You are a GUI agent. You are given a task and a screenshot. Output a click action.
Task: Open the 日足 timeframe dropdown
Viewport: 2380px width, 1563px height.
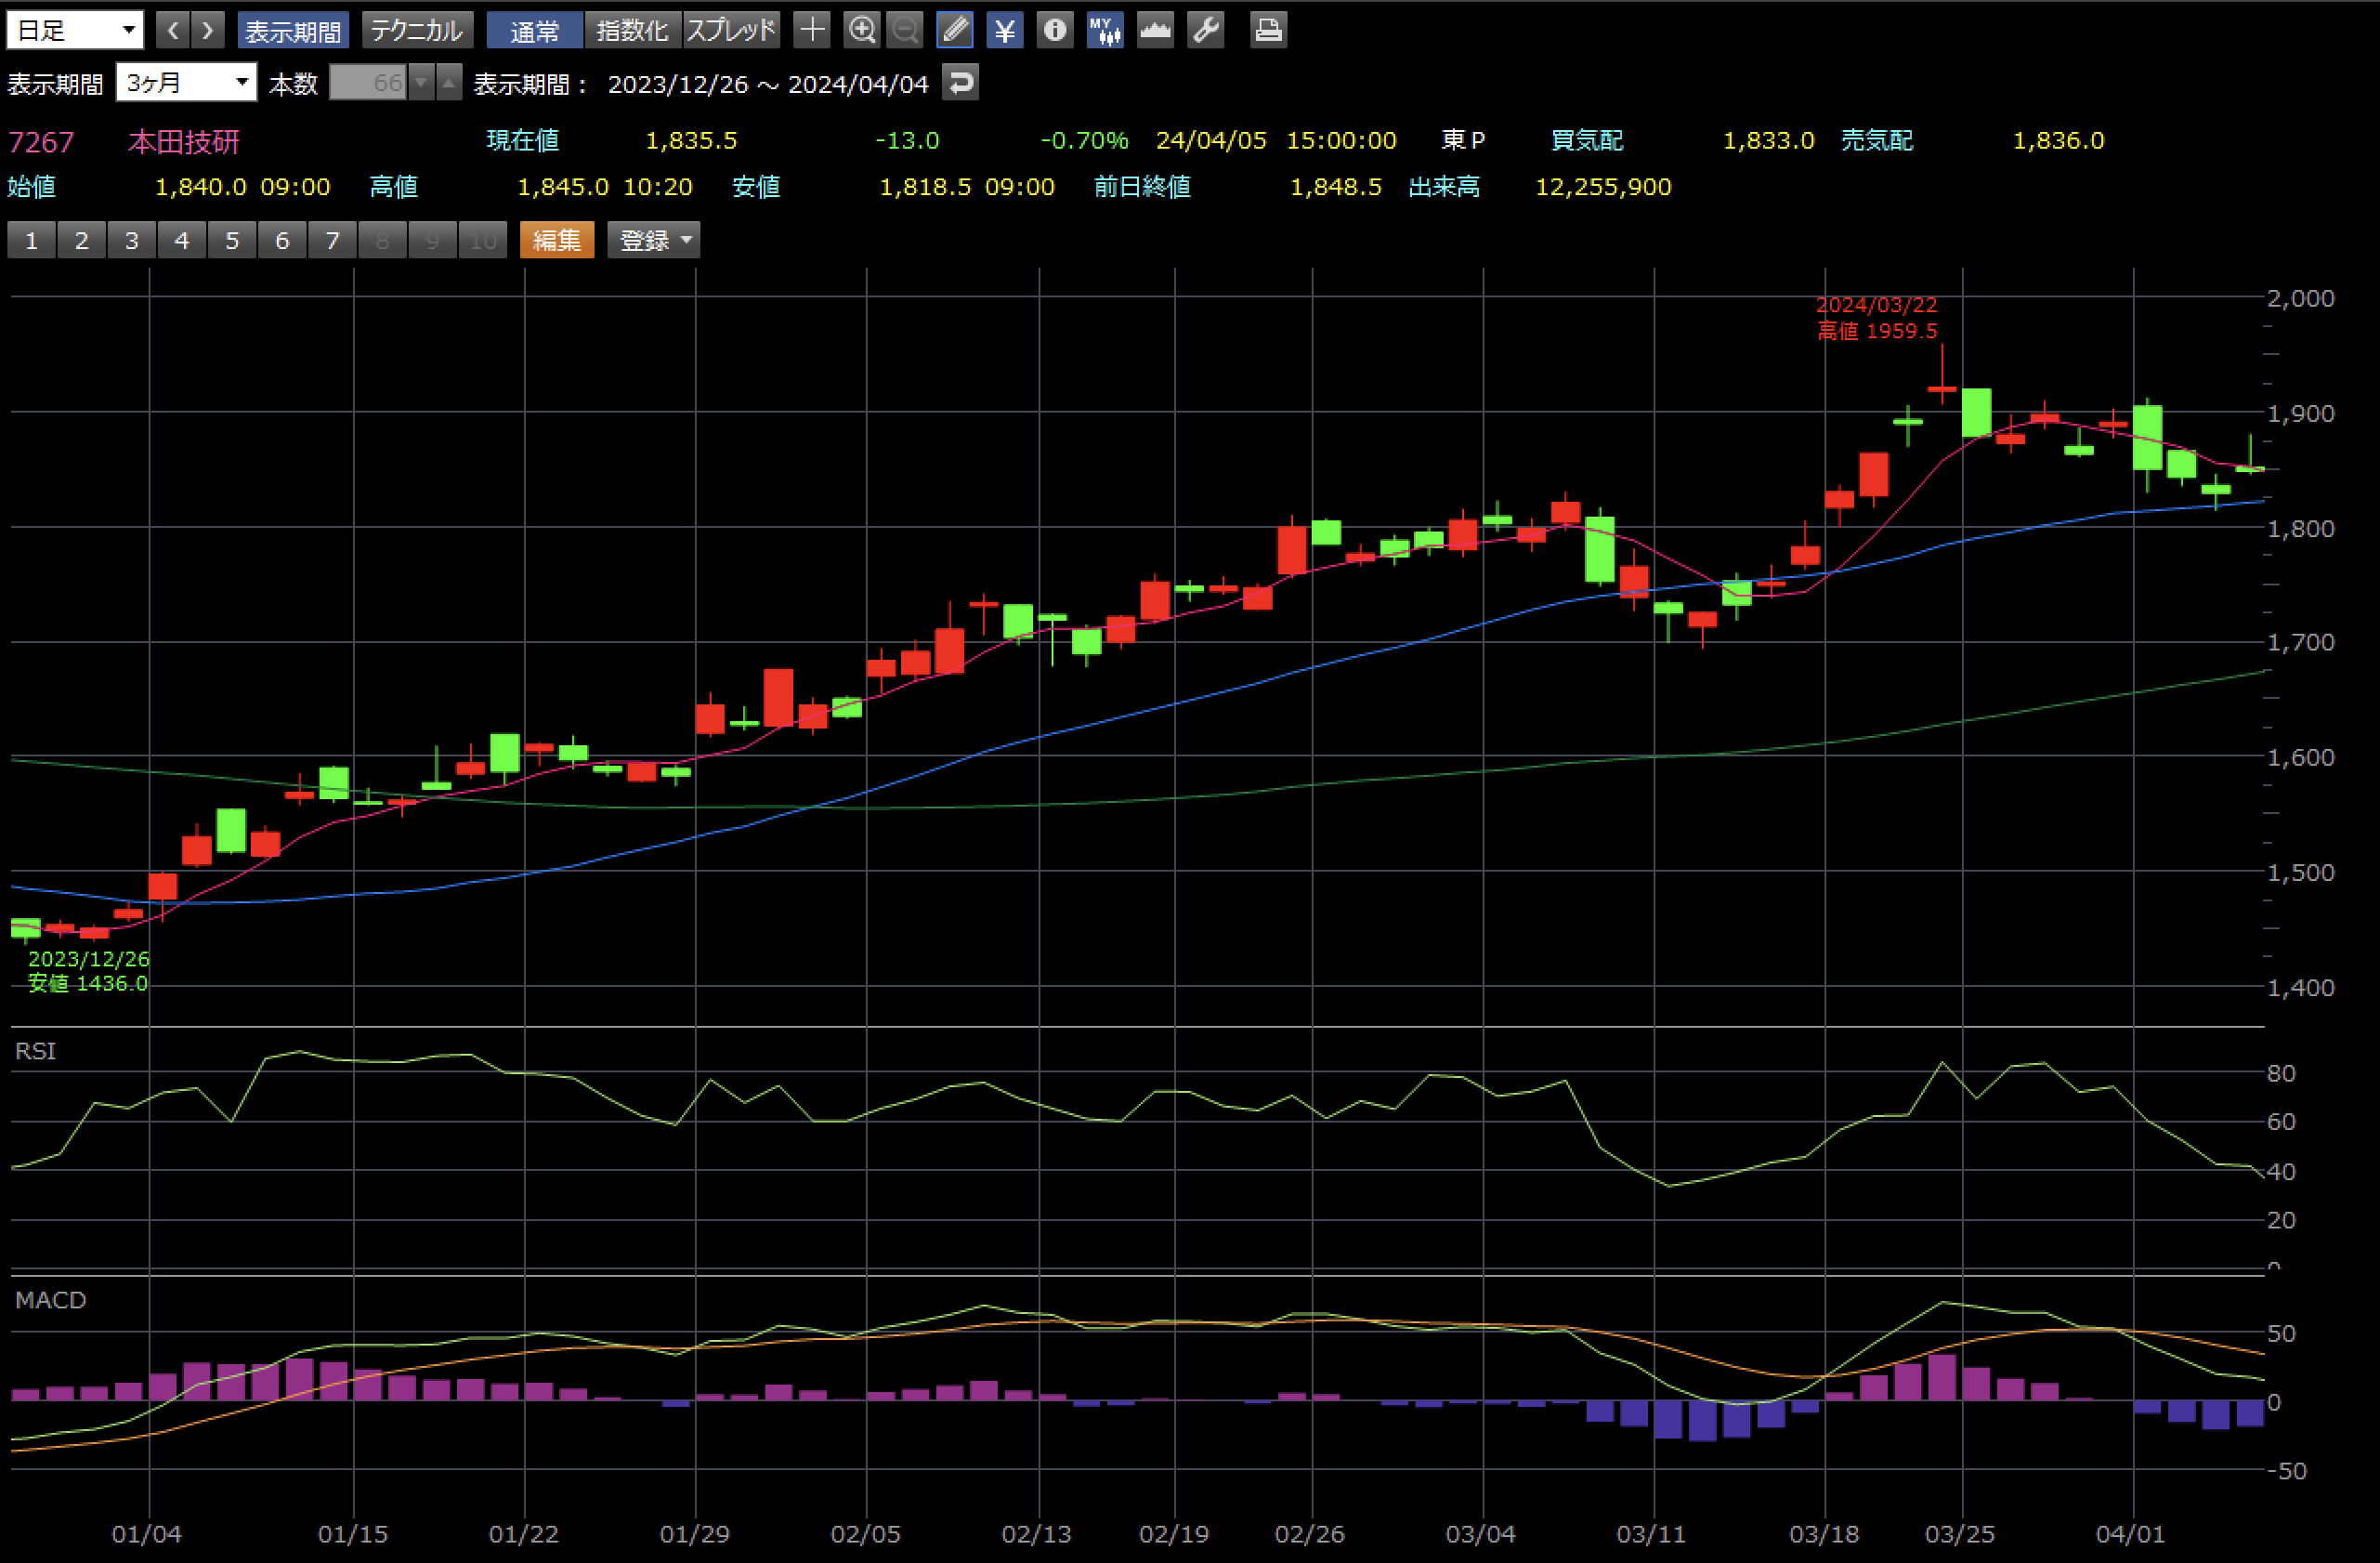[x=75, y=30]
